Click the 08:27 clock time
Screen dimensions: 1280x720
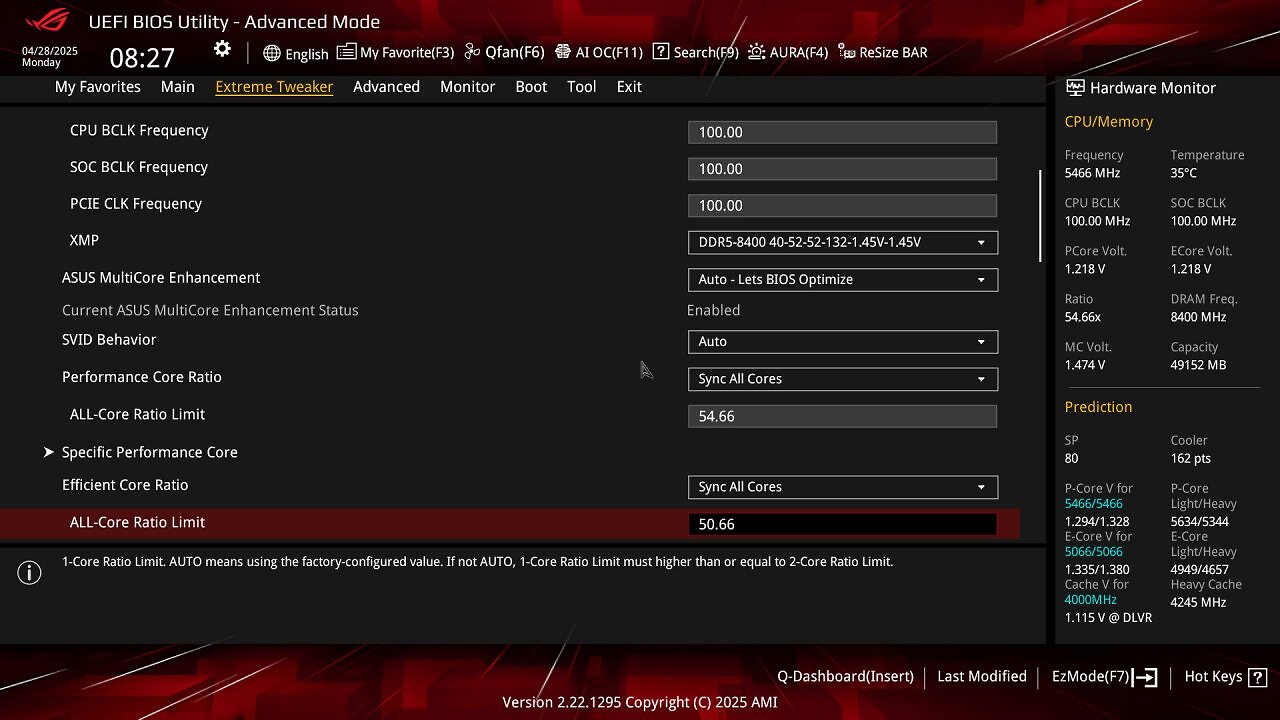142,58
